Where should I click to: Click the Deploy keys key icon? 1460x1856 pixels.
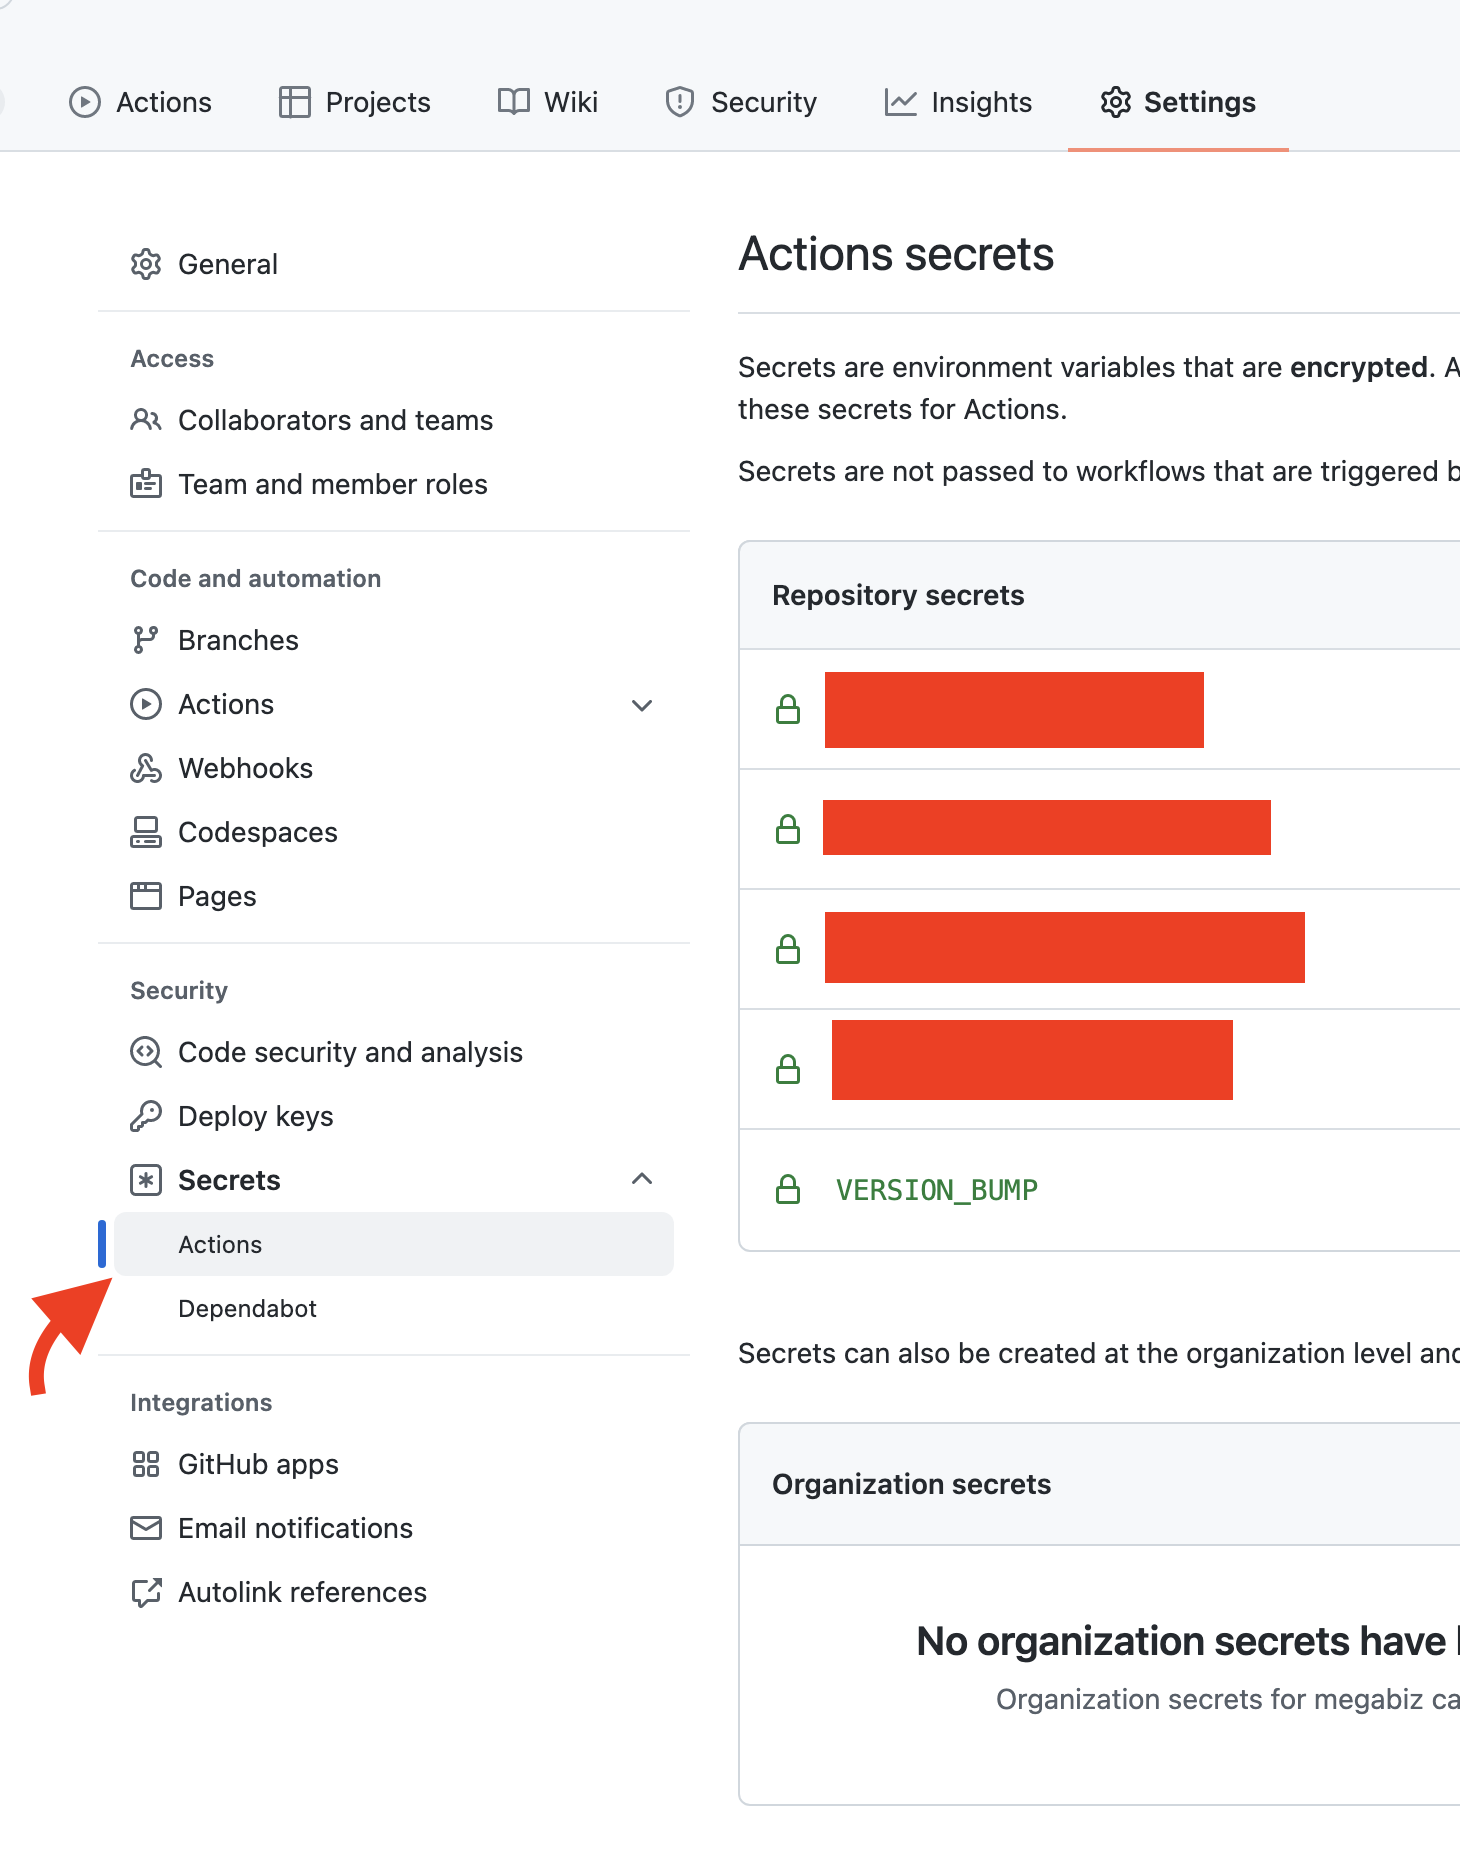tap(146, 1116)
